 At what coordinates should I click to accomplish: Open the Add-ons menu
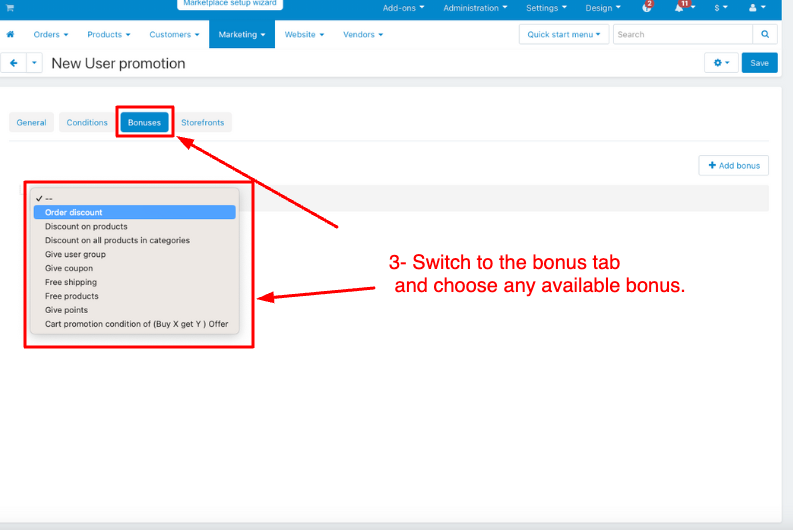(403, 8)
